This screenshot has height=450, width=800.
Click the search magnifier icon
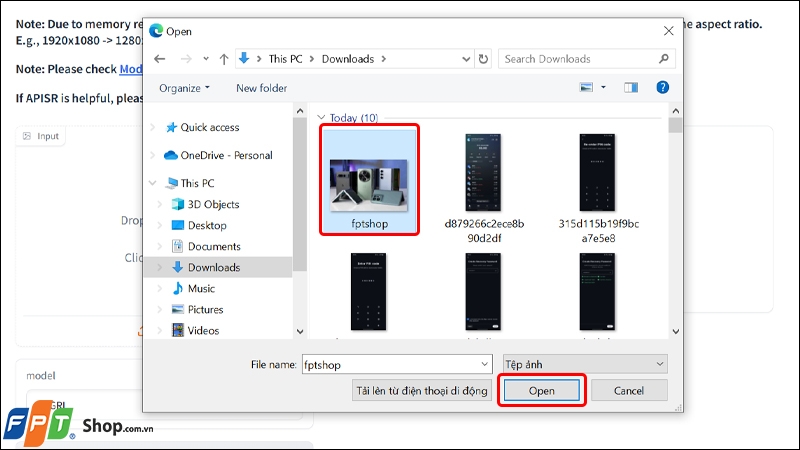(663, 59)
